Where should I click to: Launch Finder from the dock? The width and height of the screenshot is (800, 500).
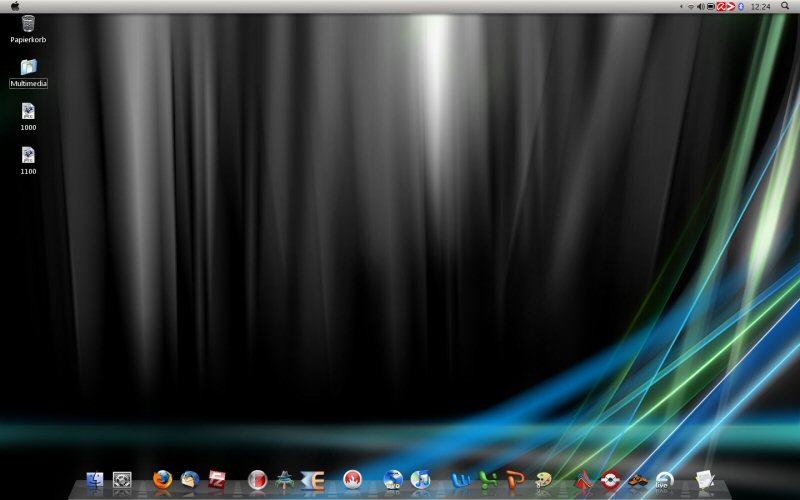[95, 480]
